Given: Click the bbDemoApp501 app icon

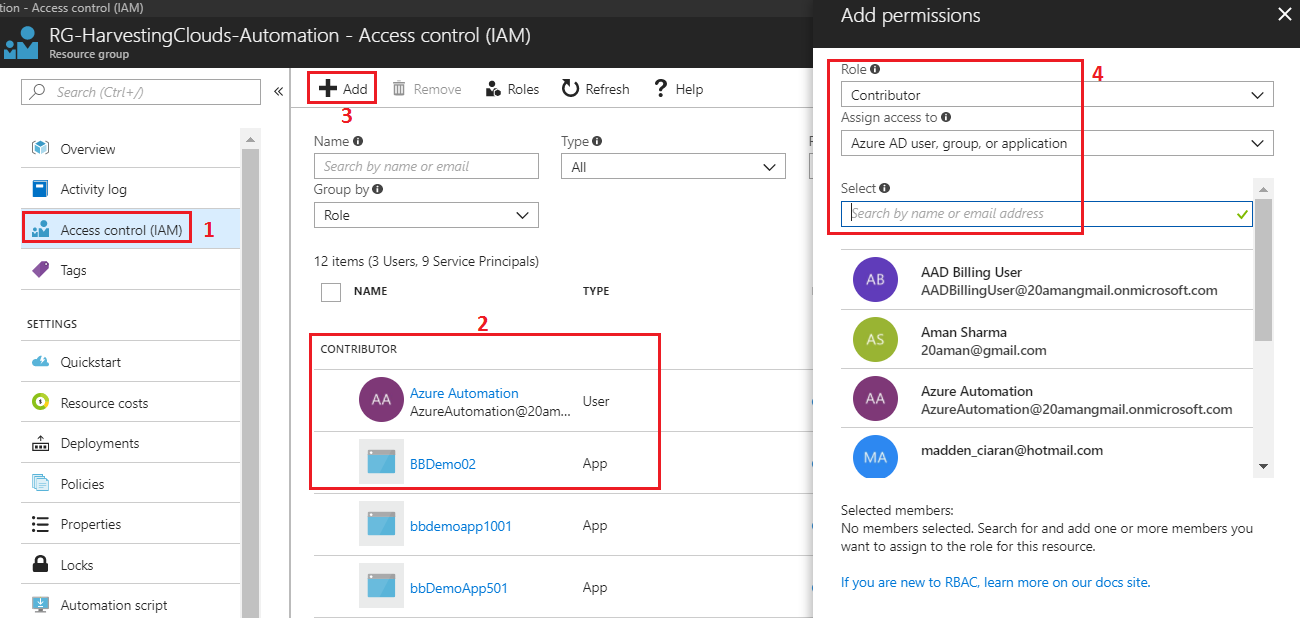Looking at the screenshot, I should (x=381, y=587).
